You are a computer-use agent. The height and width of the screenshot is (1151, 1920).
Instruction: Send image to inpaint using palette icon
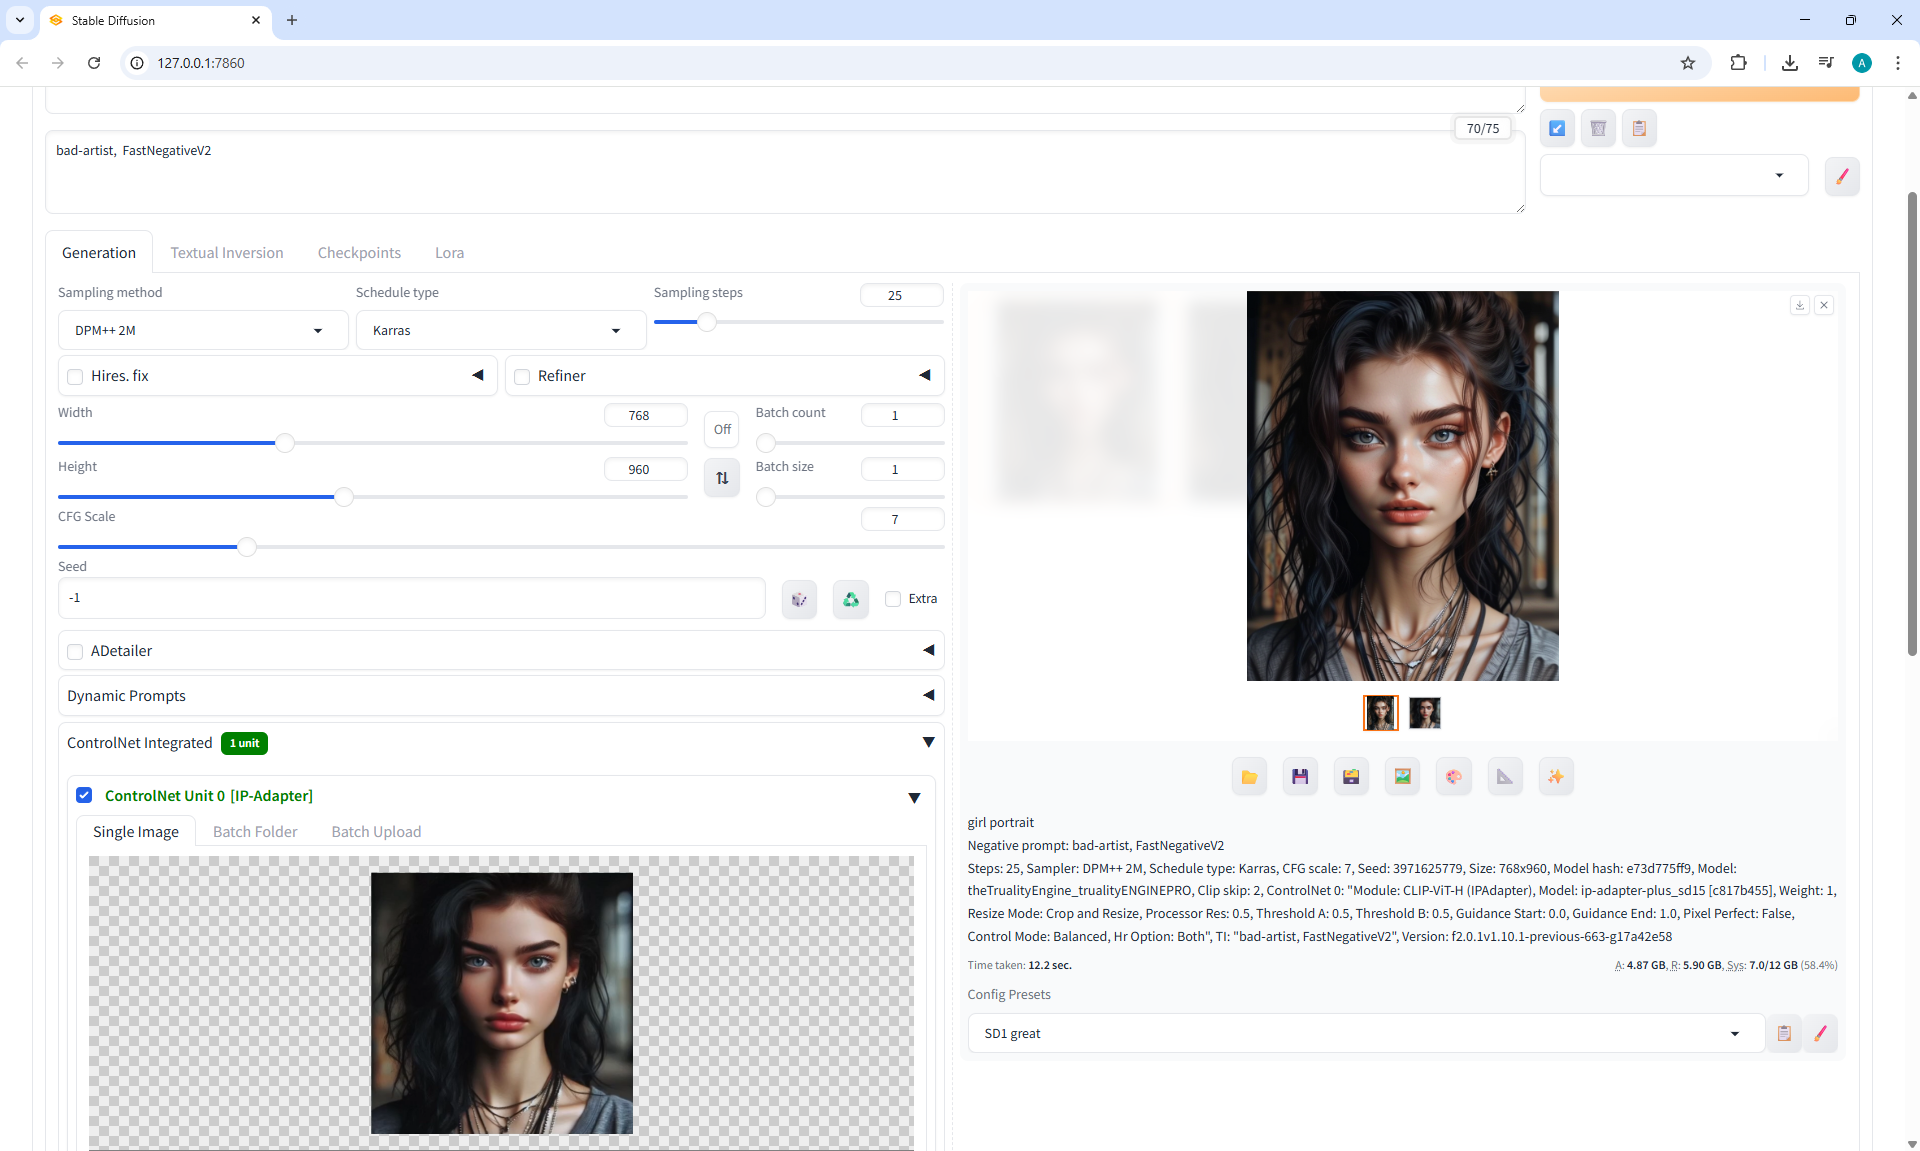pos(1453,777)
